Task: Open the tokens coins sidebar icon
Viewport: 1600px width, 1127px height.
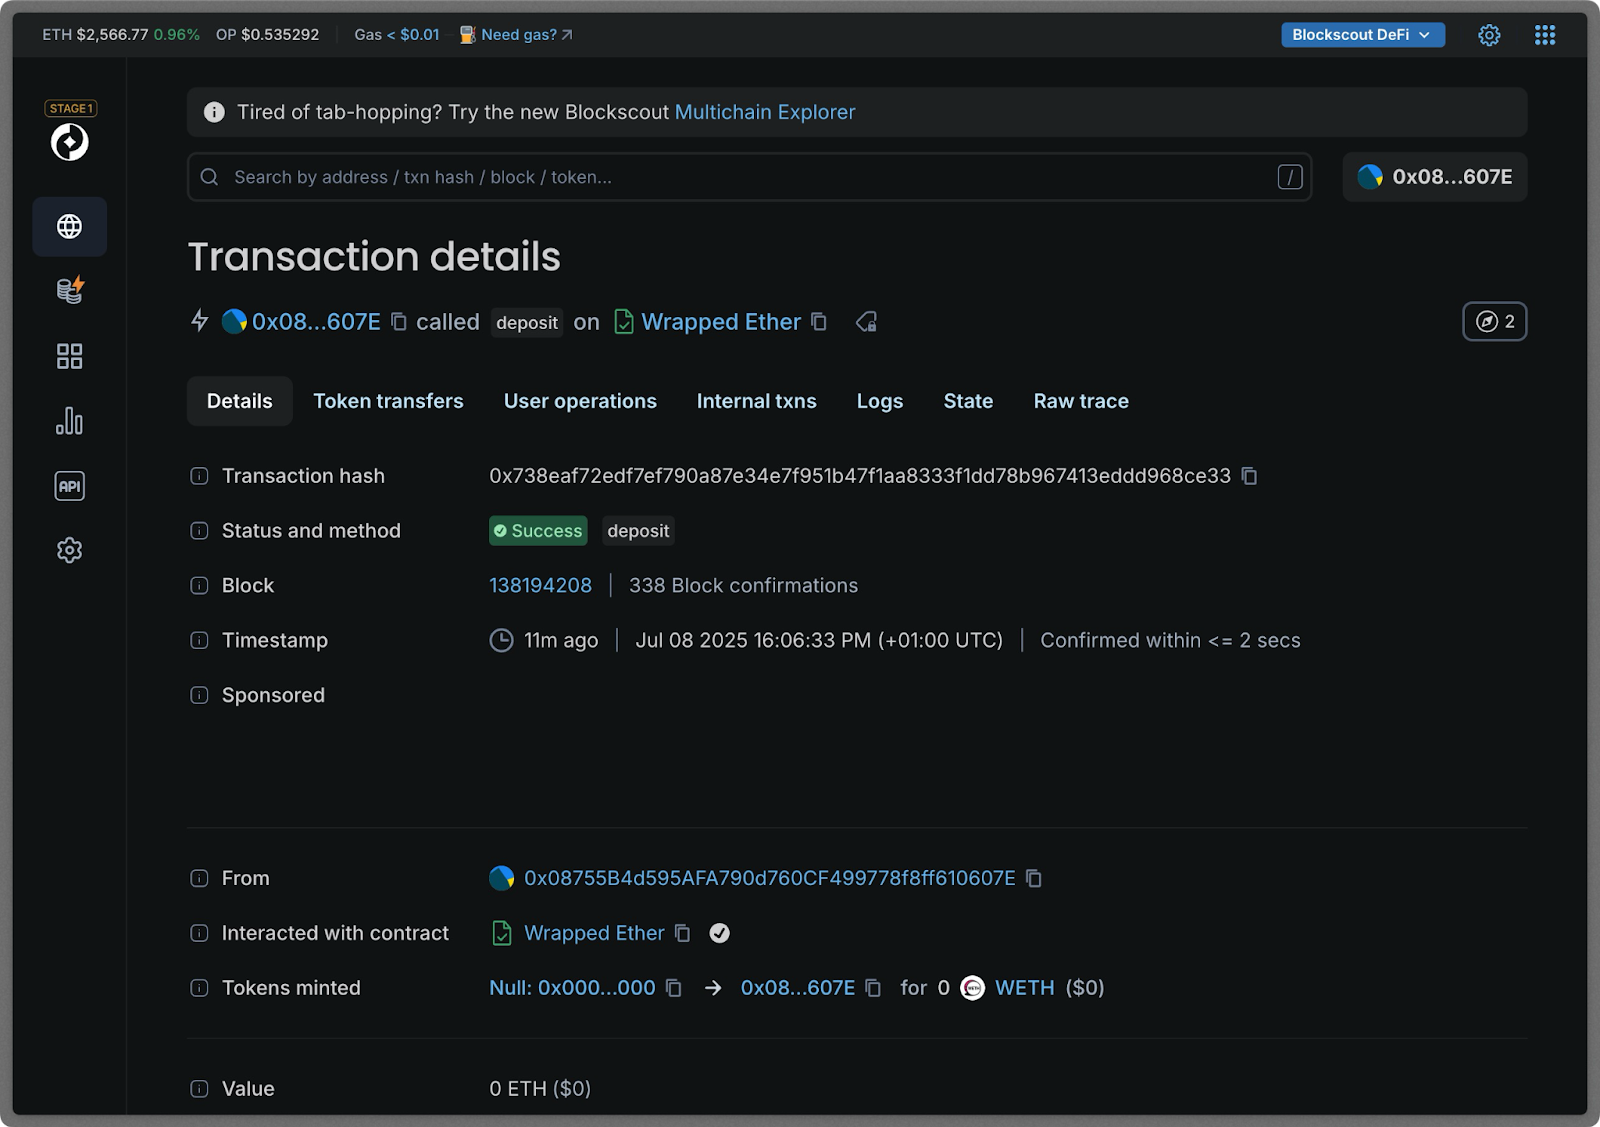Action: [x=70, y=290]
